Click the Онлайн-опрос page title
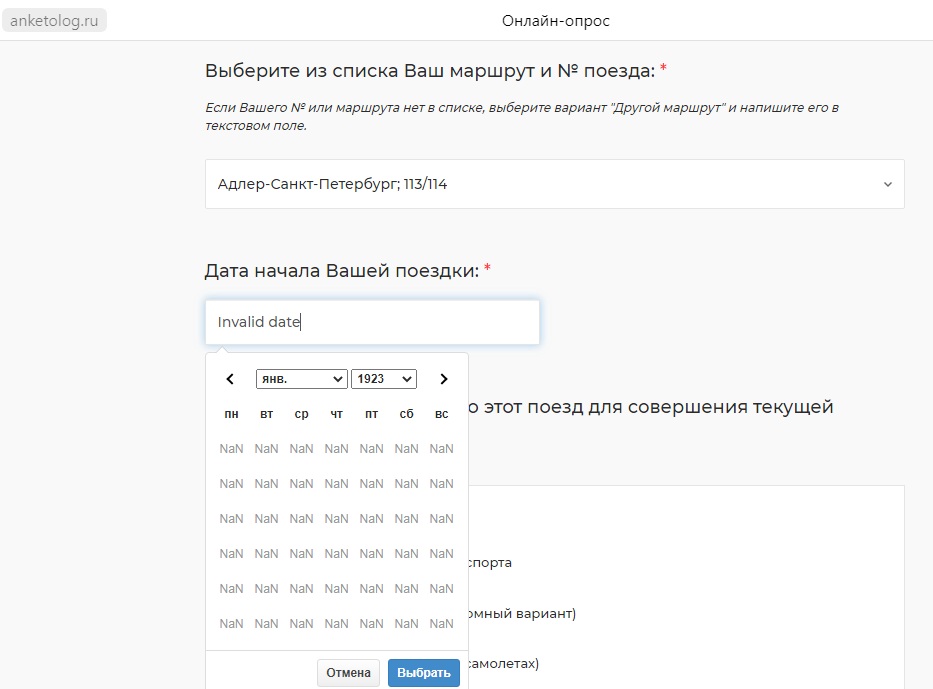Viewport: 933px width, 689px height. point(556,20)
